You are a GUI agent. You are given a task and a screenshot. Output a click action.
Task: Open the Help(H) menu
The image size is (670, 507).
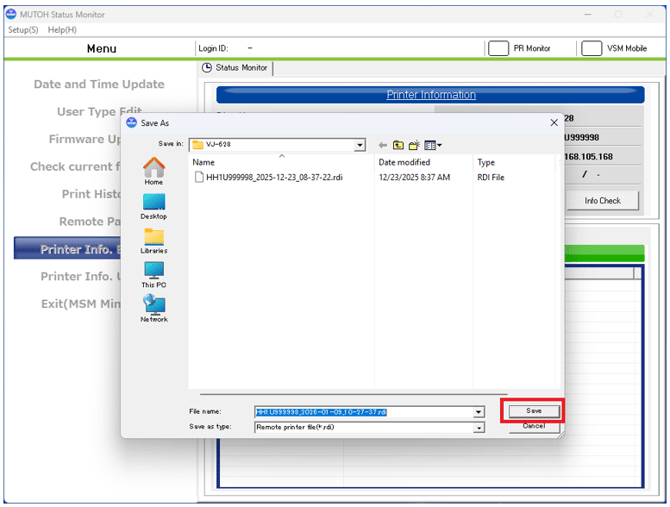tap(62, 30)
